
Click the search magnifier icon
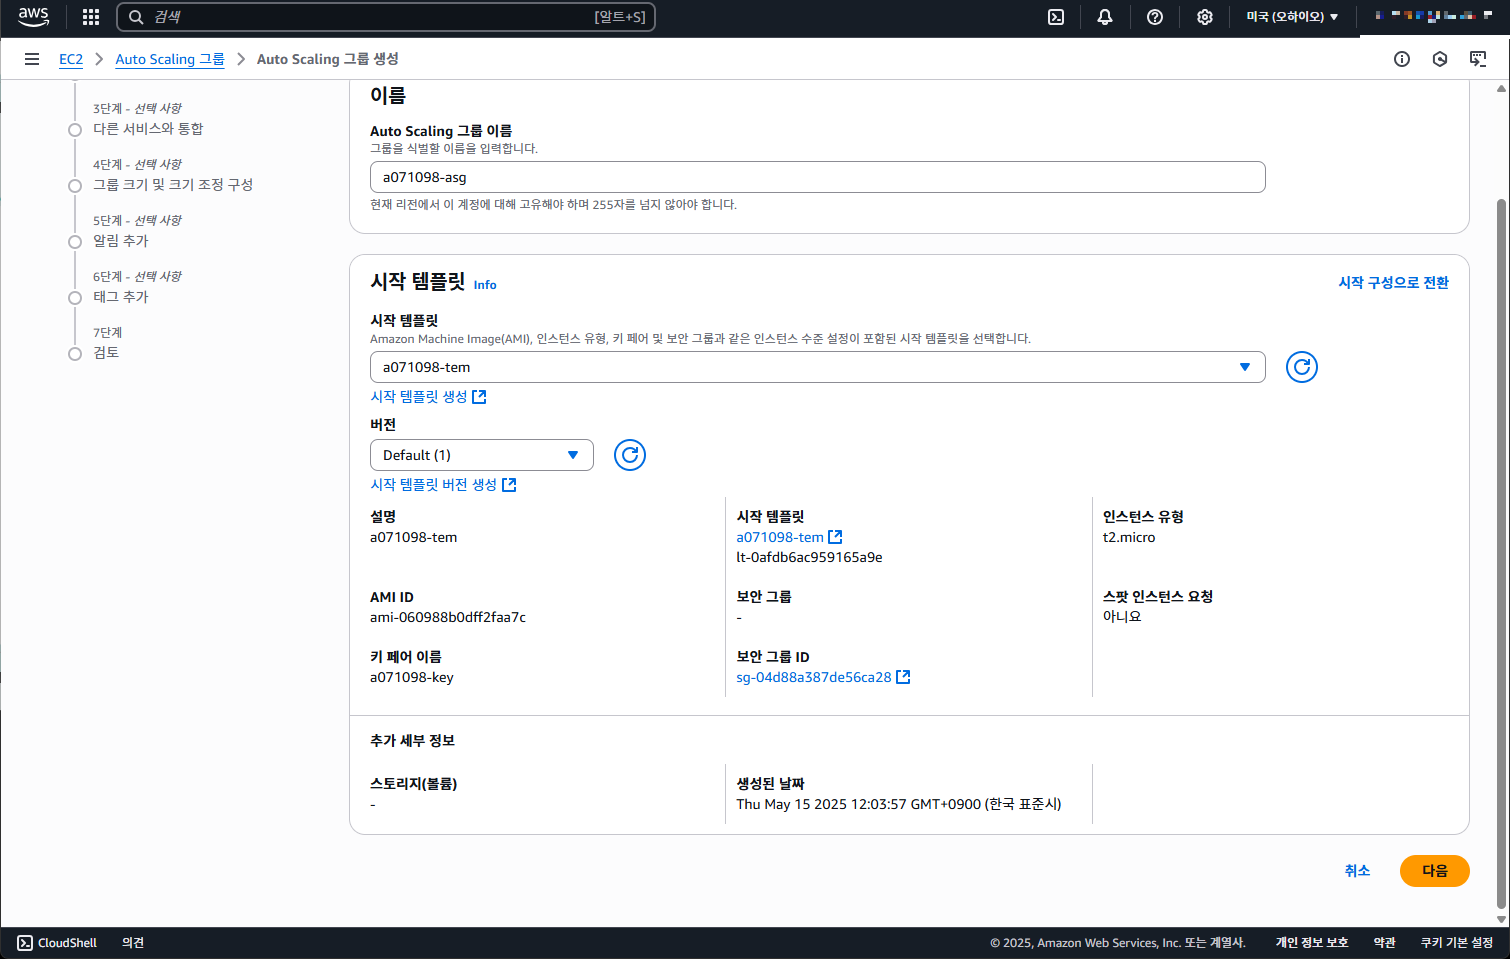pos(136,17)
